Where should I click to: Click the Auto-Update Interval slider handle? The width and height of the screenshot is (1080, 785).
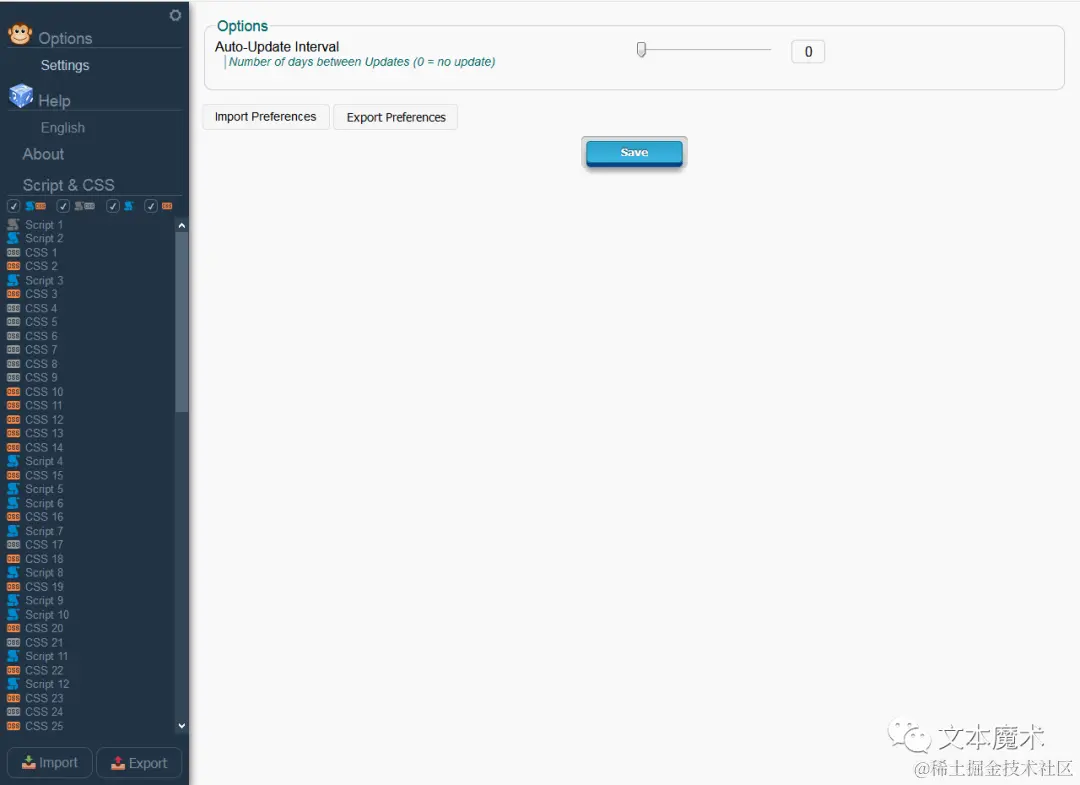[x=641, y=50]
